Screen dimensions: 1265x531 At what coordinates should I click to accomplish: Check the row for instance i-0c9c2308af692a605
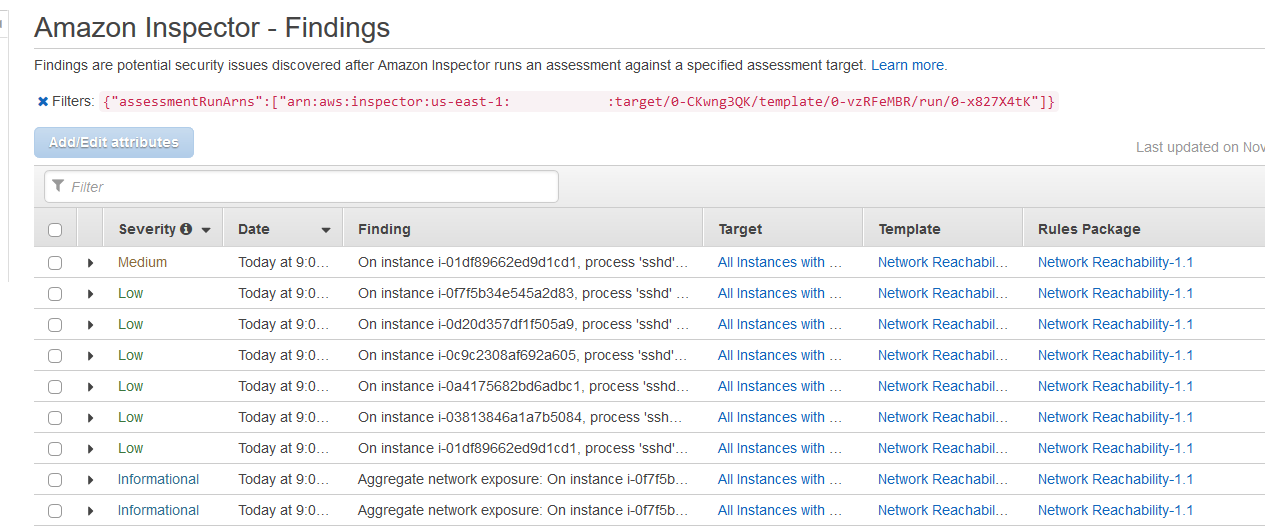tap(55, 356)
